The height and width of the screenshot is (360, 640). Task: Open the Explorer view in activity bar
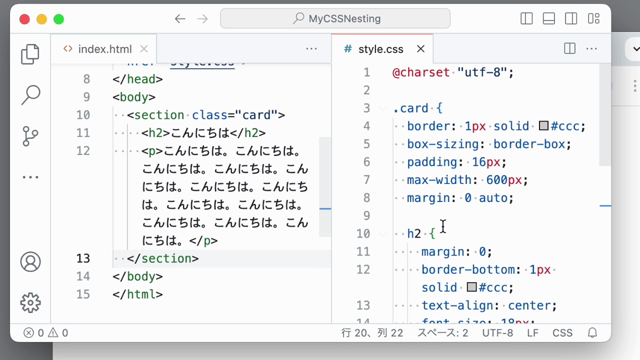point(30,54)
